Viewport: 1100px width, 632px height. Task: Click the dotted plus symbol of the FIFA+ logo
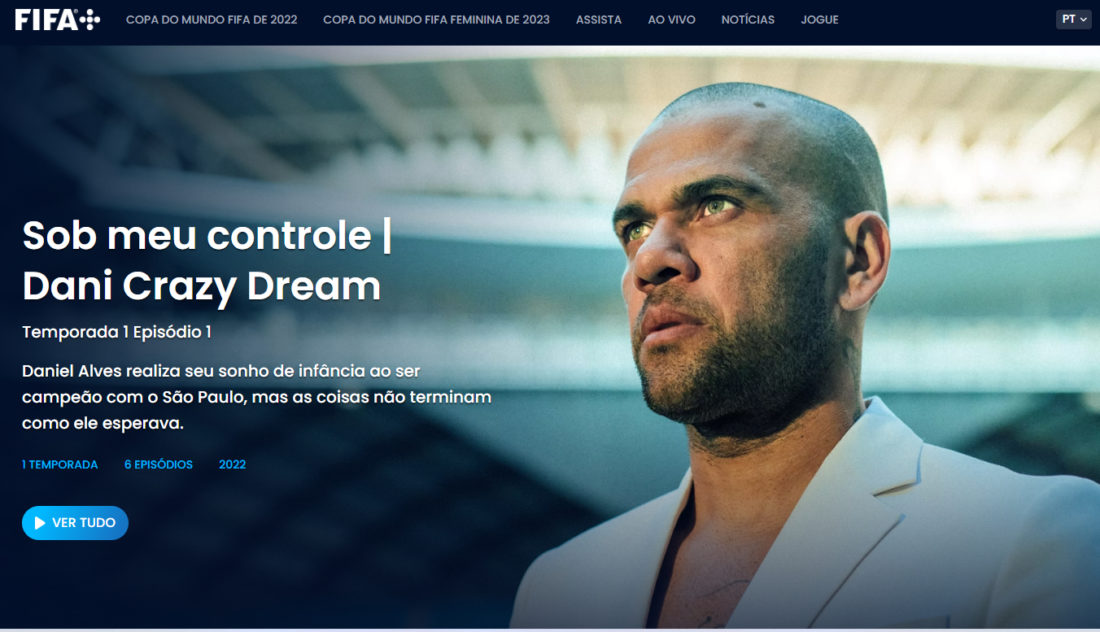click(90, 20)
